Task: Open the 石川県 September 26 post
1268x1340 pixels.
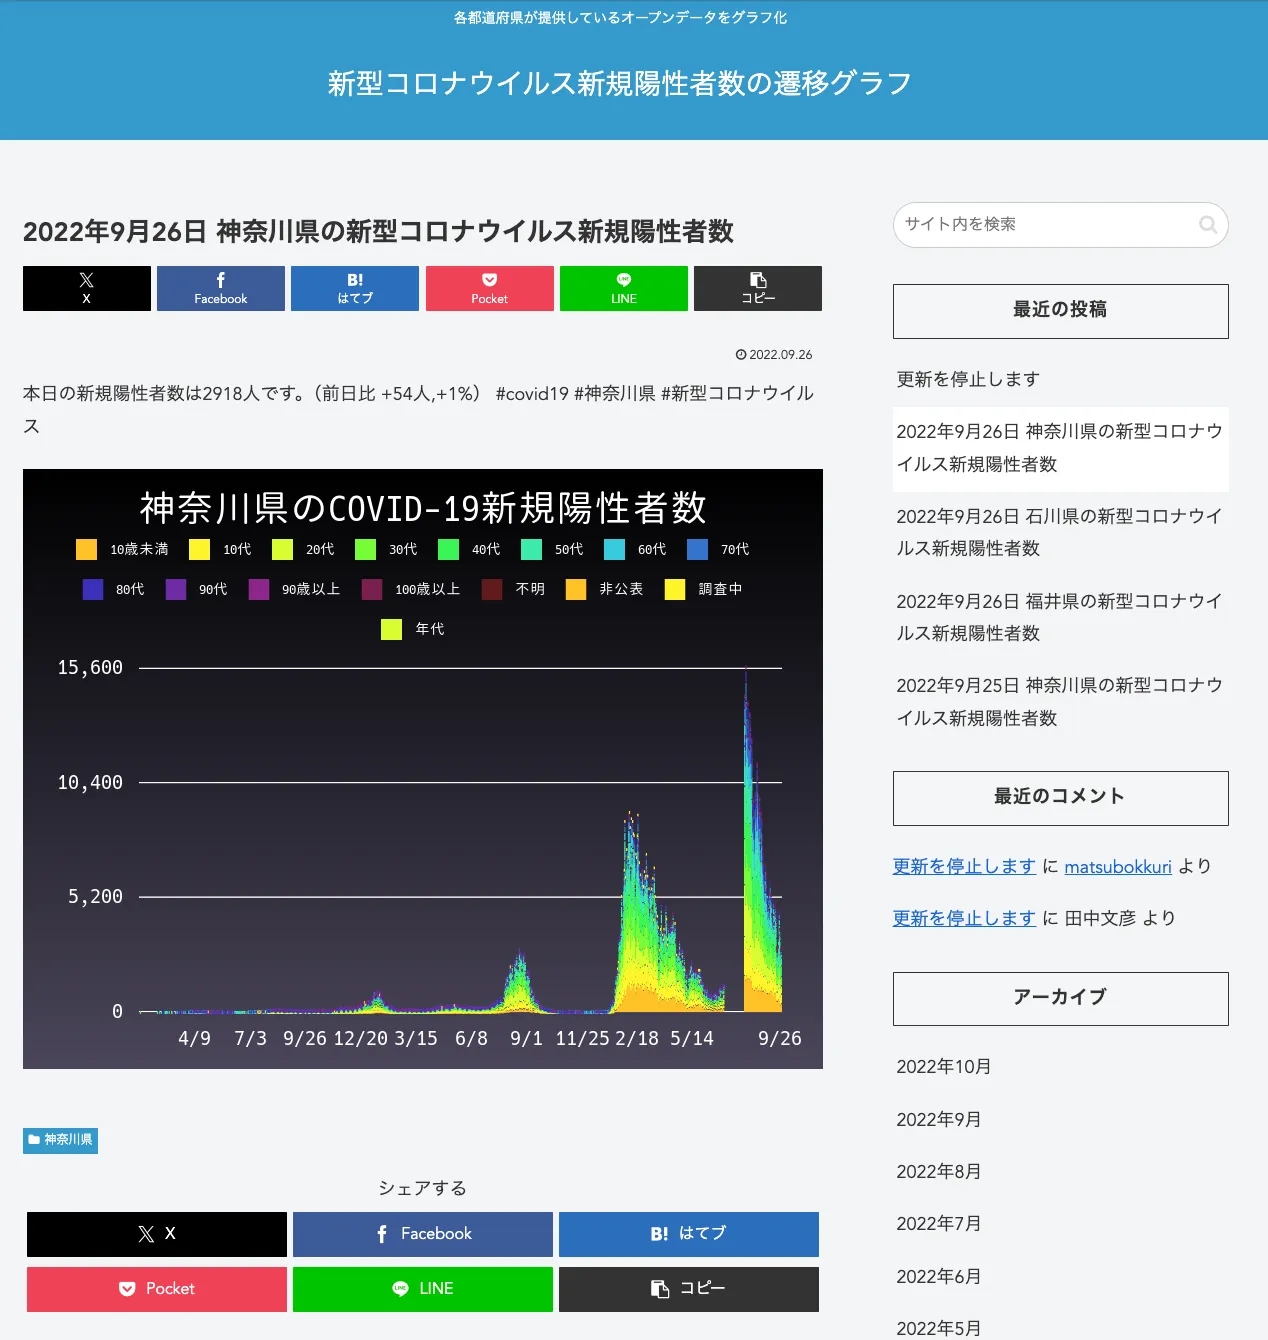Action: (1059, 532)
